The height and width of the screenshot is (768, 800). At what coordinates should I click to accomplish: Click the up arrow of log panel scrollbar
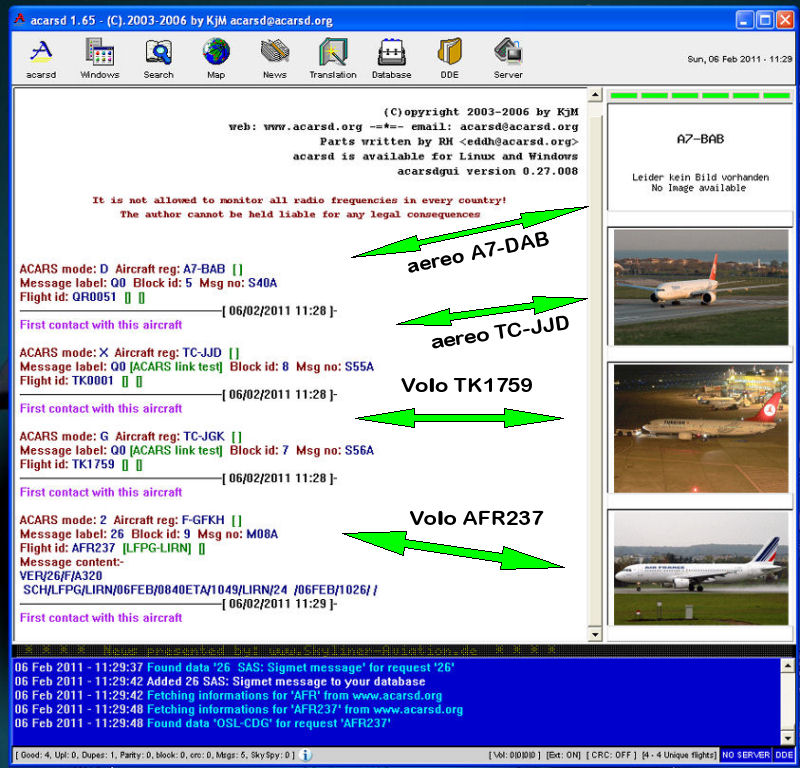click(788, 665)
